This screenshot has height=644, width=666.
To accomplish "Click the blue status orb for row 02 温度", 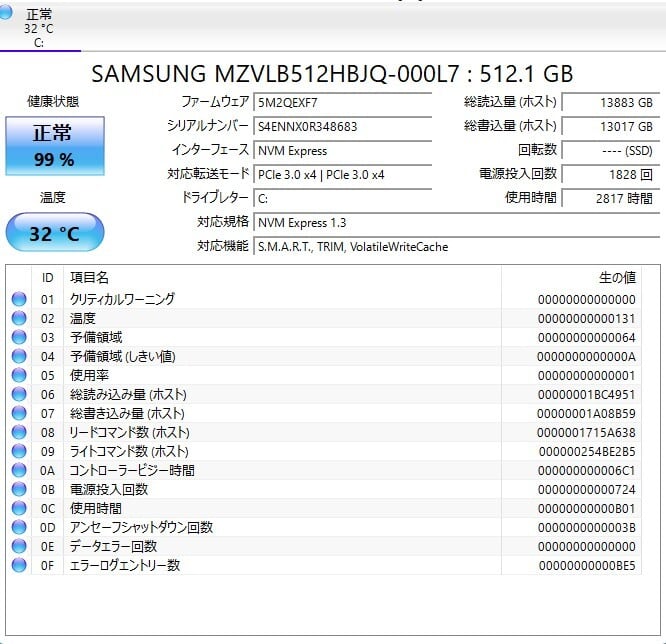I will 19,318.
